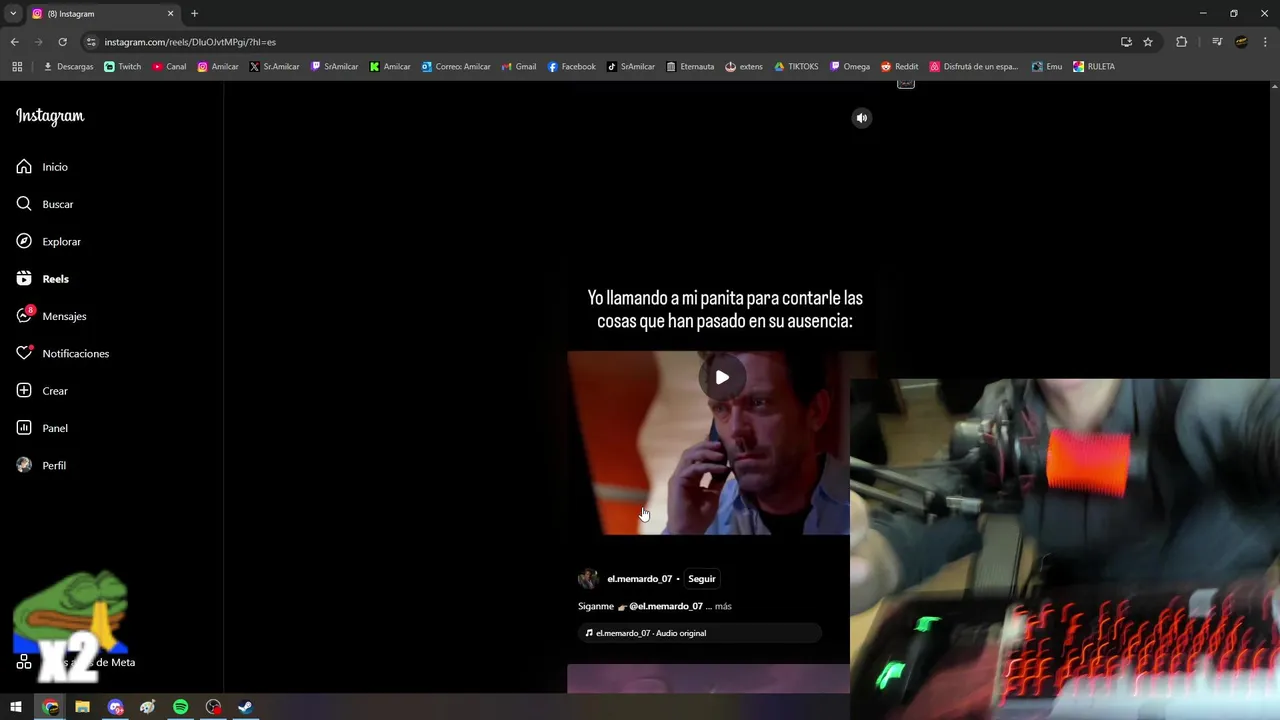Open Spotify from taskbar
This screenshot has width=1280, height=720.
[x=180, y=707]
